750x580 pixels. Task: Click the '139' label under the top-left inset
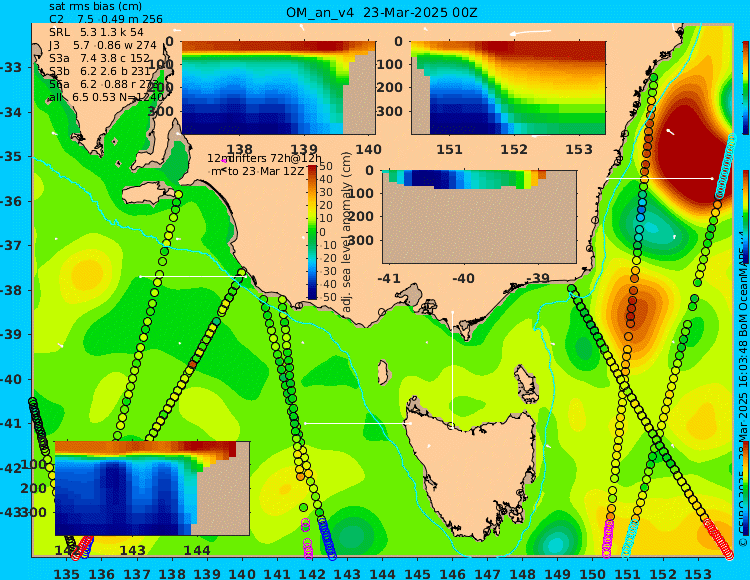click(305, 149)
